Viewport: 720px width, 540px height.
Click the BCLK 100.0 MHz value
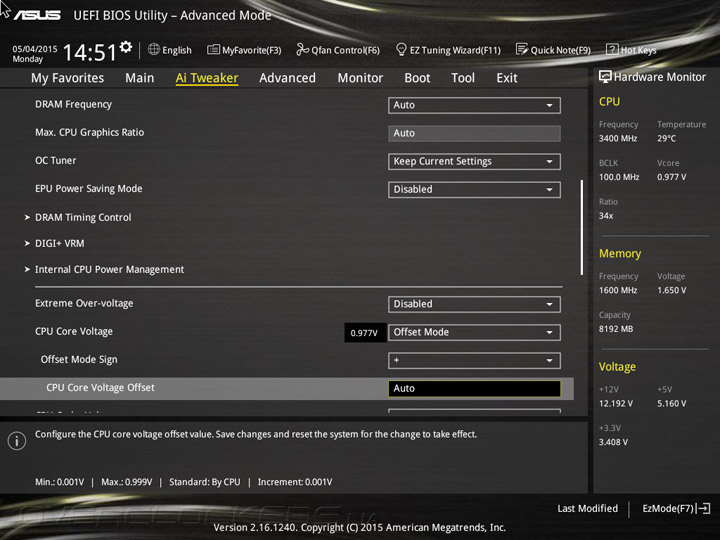click(x=619, y=177)
